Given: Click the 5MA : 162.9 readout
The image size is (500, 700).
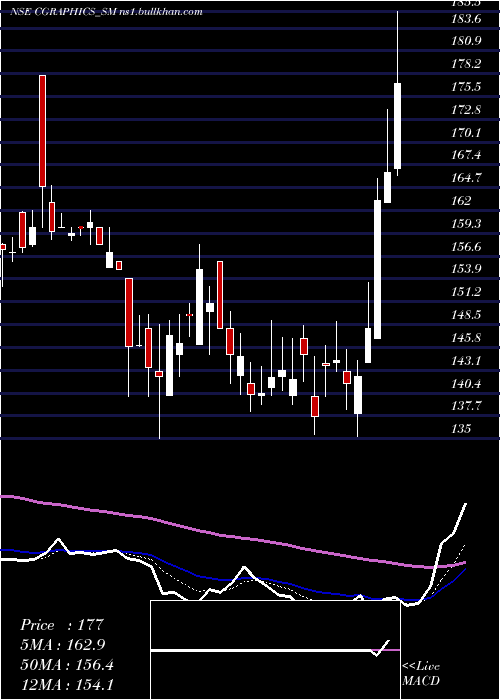Looking at the screenshot, I should pos(65,645).
